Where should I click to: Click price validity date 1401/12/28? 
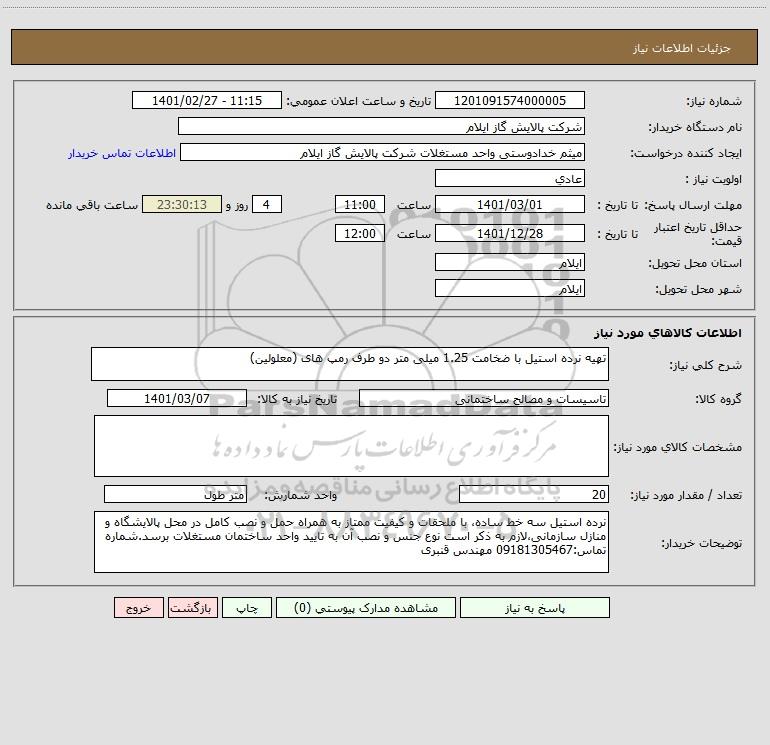coord(510,233)
